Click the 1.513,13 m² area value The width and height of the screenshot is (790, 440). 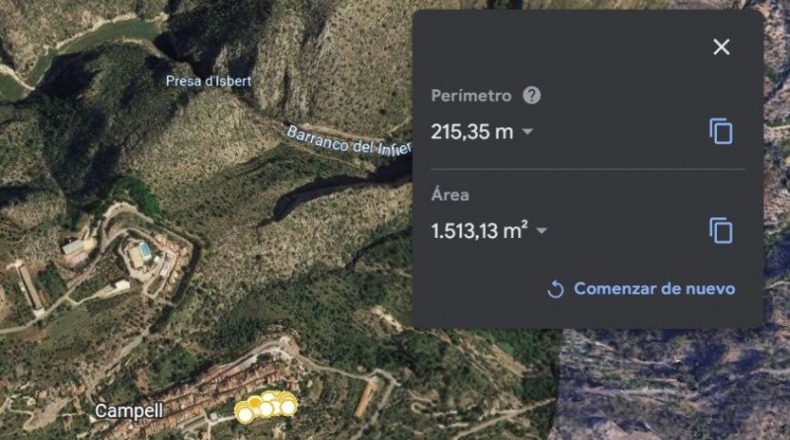480,231
